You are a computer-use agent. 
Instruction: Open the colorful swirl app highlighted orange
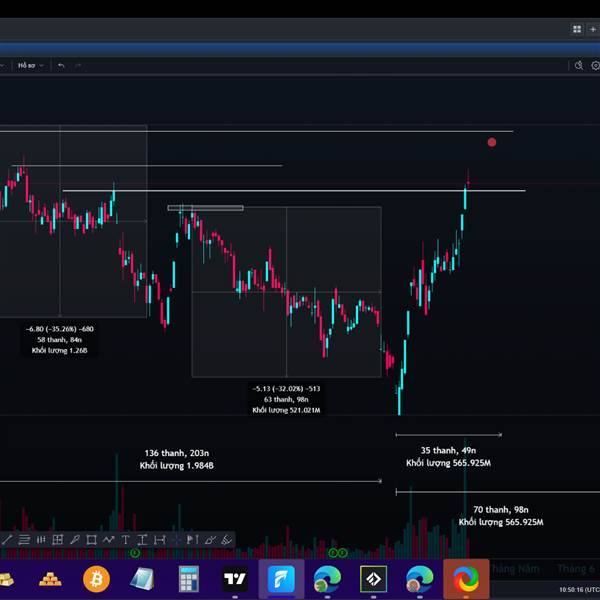tap(466, 579)
